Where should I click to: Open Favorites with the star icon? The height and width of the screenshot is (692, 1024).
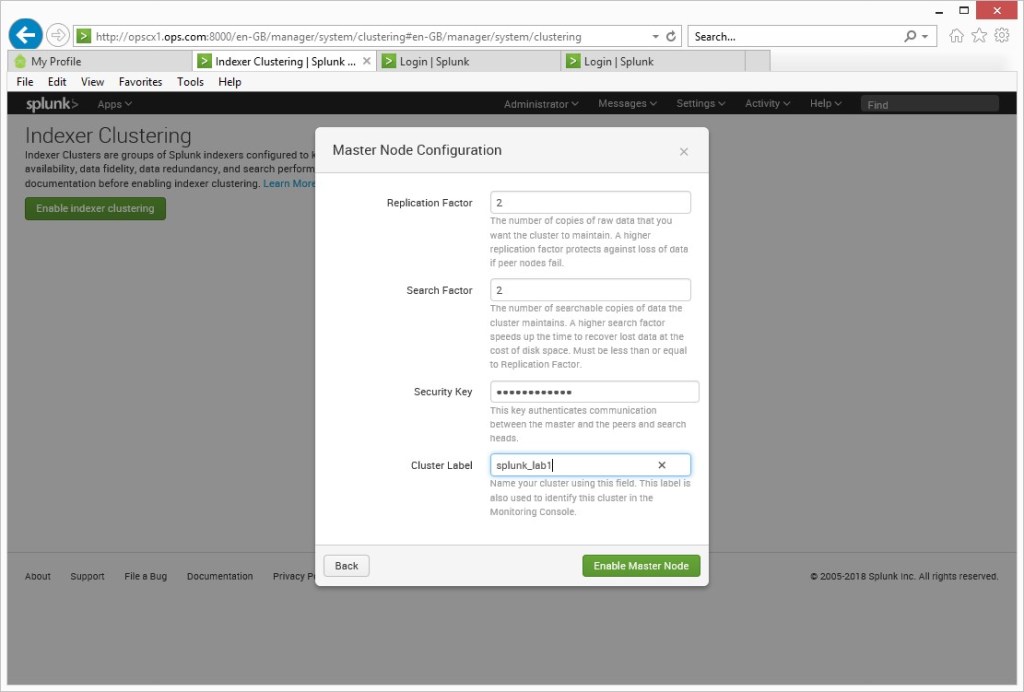coord(978,33)
